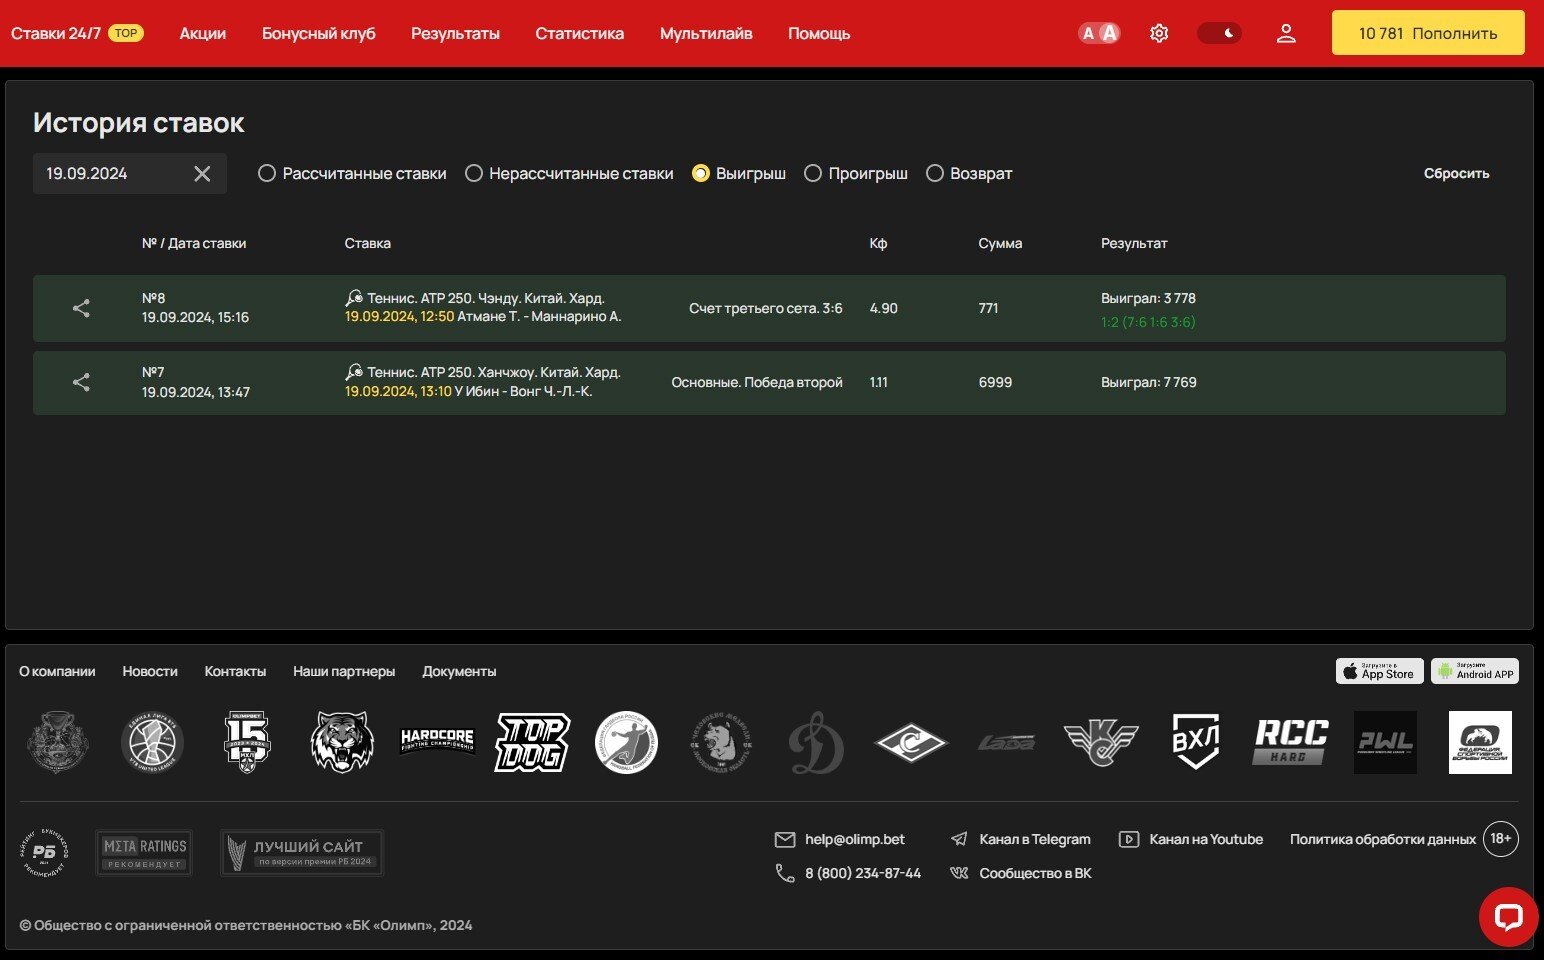Click share icon for bet №8
Image resolution: width=1544 pixels, height=960 pixels.
click(81, 308)
